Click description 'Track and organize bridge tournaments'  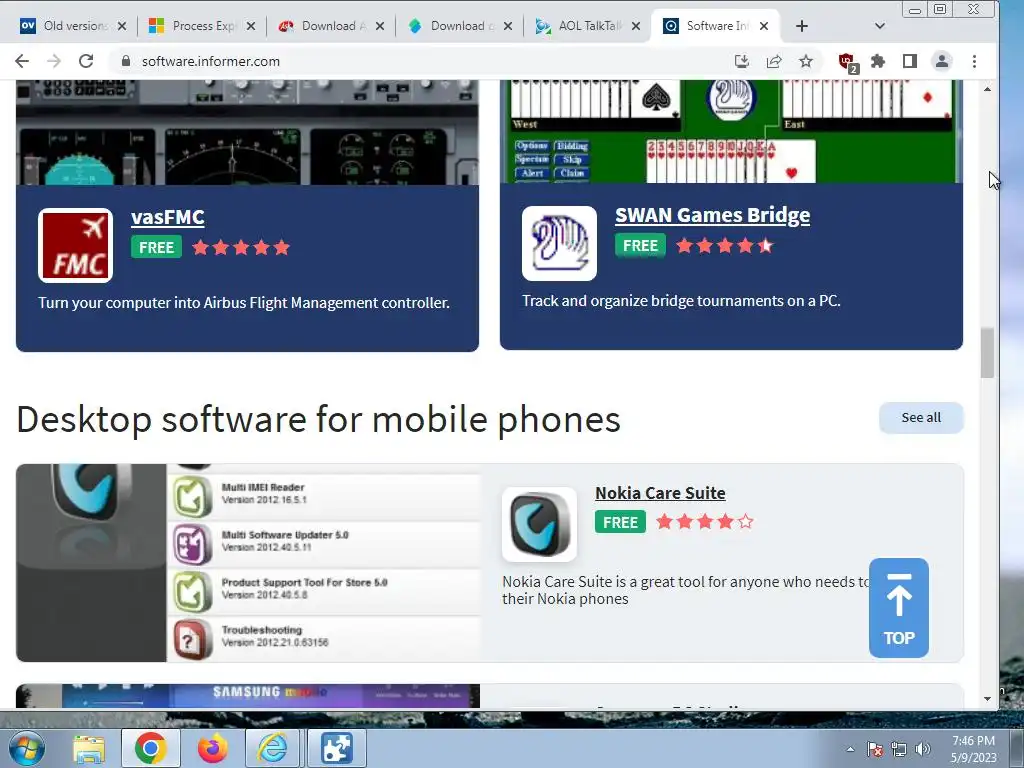pos(681,301)
